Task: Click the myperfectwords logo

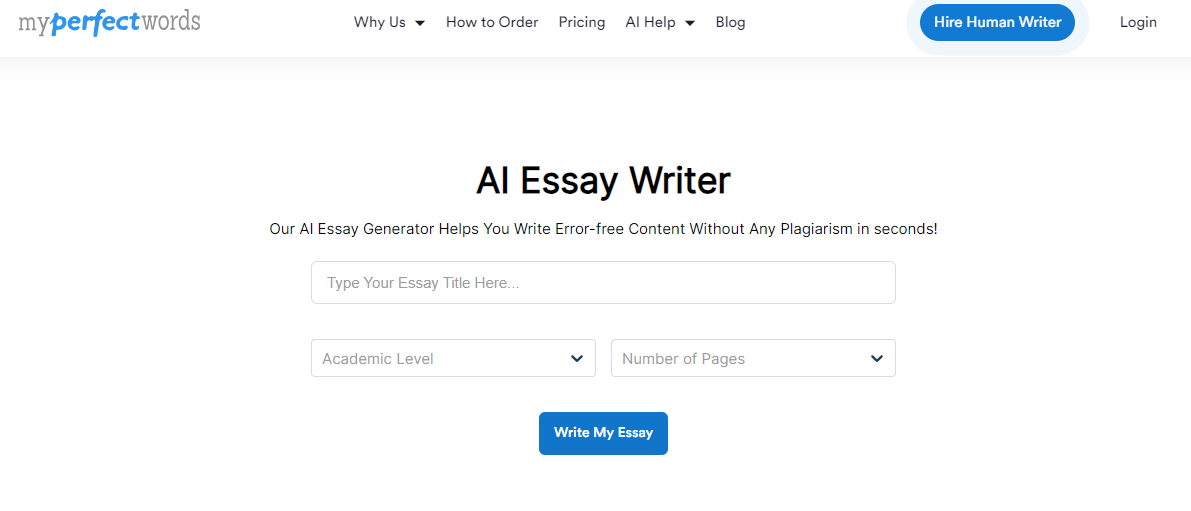Action: pyautogui.click(x=109, y=22)
